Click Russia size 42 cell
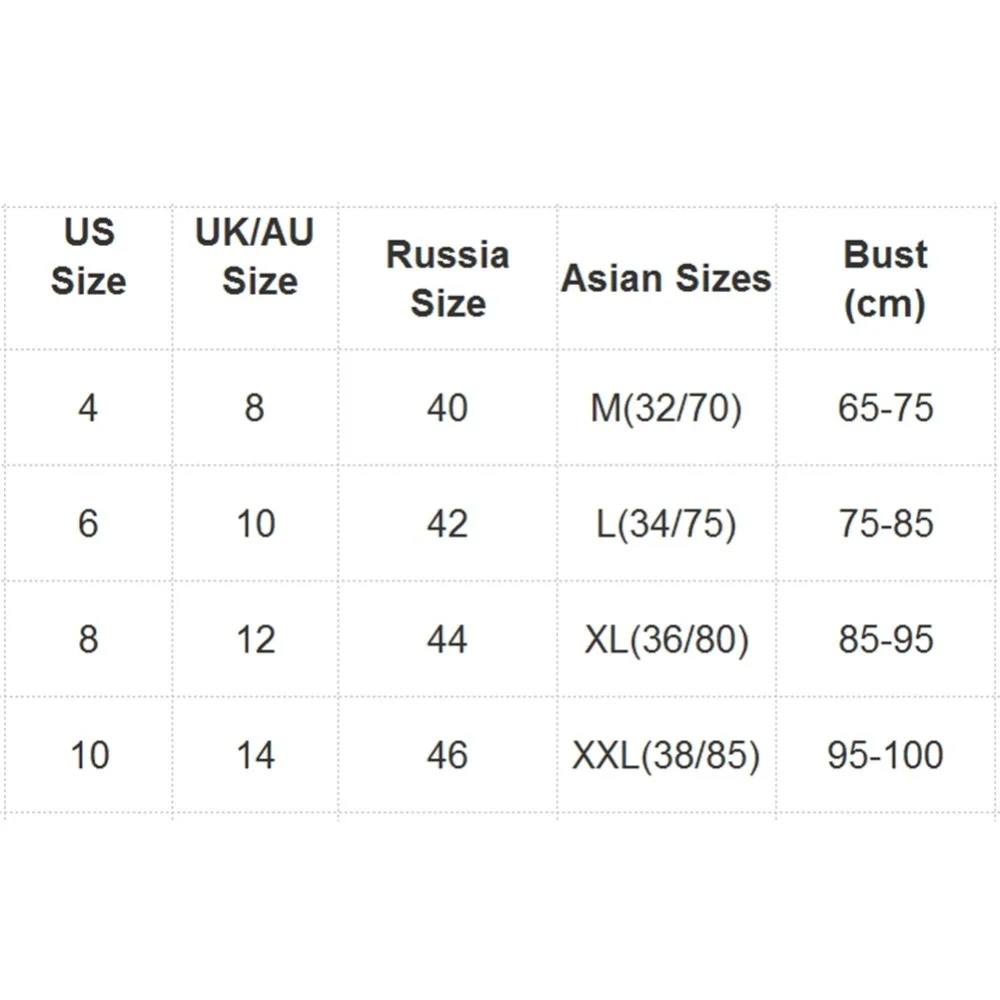Image resolution: width=1000 pixels, height=1000 pixels. [x=448, y=524]
